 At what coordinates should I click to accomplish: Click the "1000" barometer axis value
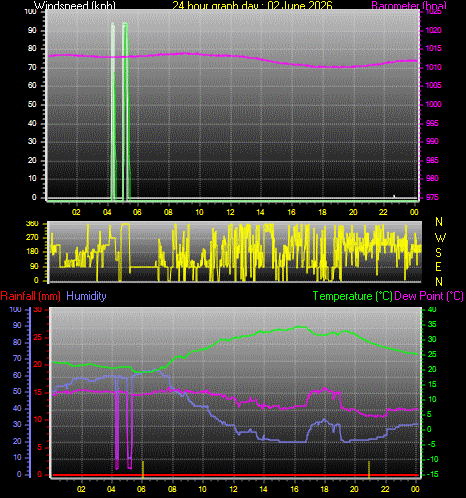[x=433, y=104]
